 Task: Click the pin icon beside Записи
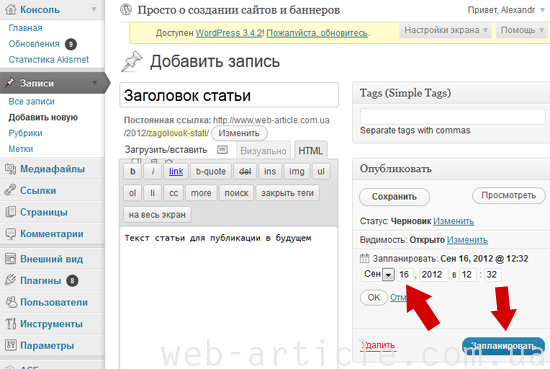pyautogui.click(x=10, y=82)
